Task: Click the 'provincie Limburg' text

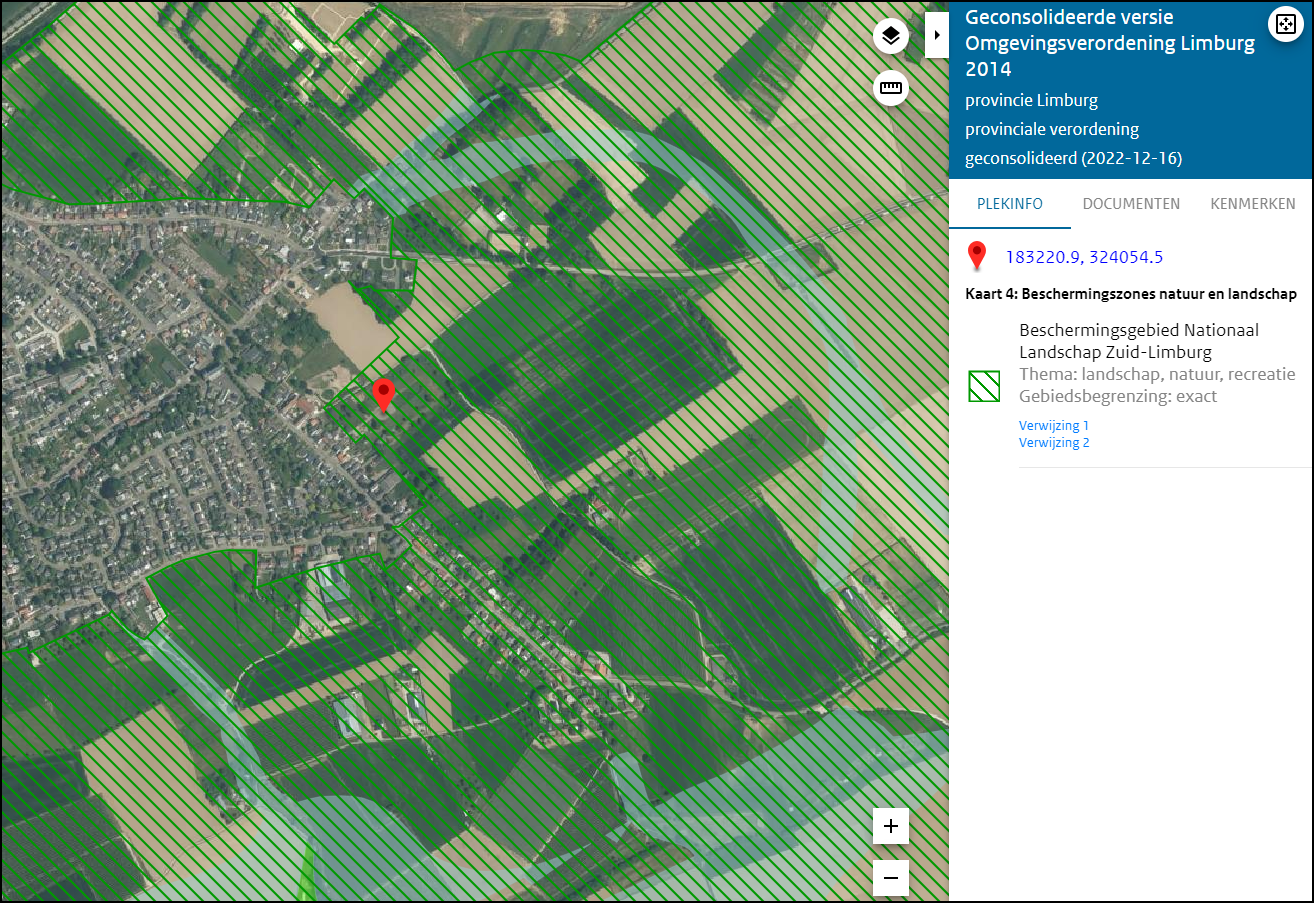Action: click(x=1031, y=101)
